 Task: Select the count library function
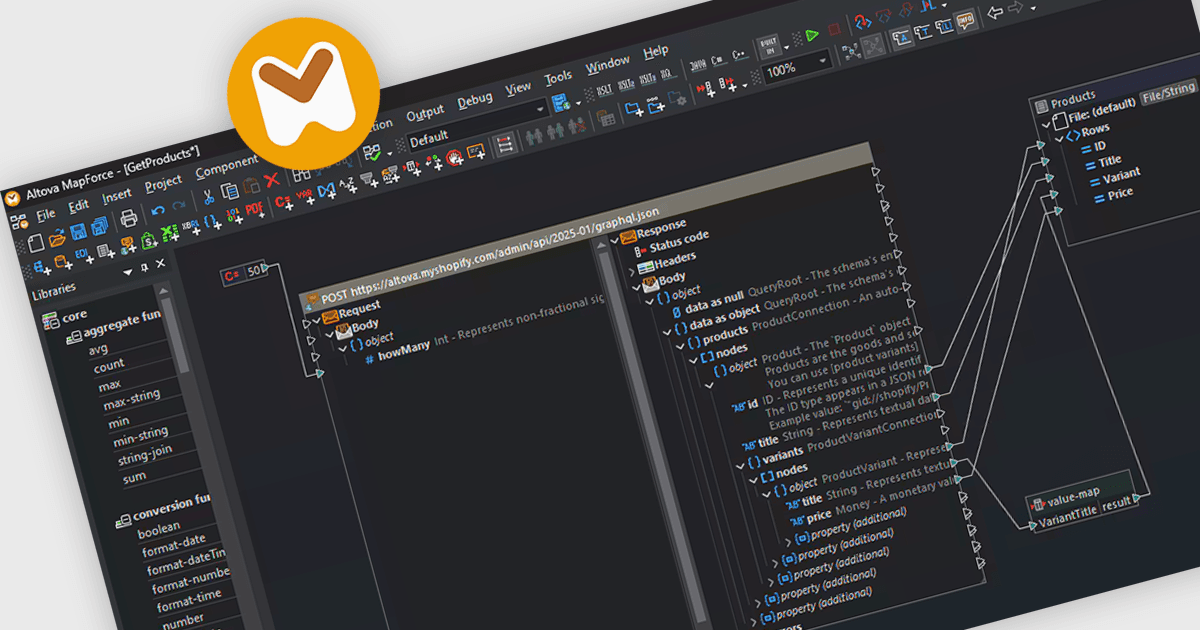click(x=109, y=366)
